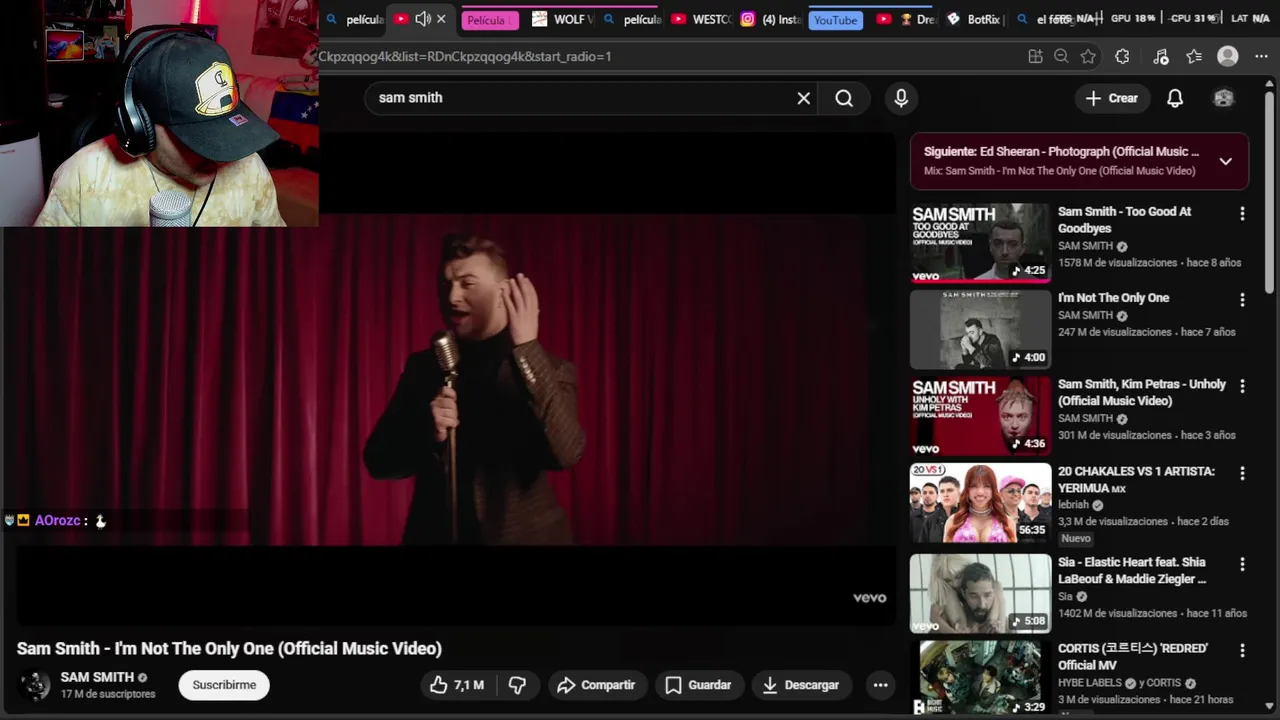Image resolution: width=1280 pixels, height=720 pixels.
Task: Play 20 Chakales 56:35 thumbnail
Action: click(980, 503)
